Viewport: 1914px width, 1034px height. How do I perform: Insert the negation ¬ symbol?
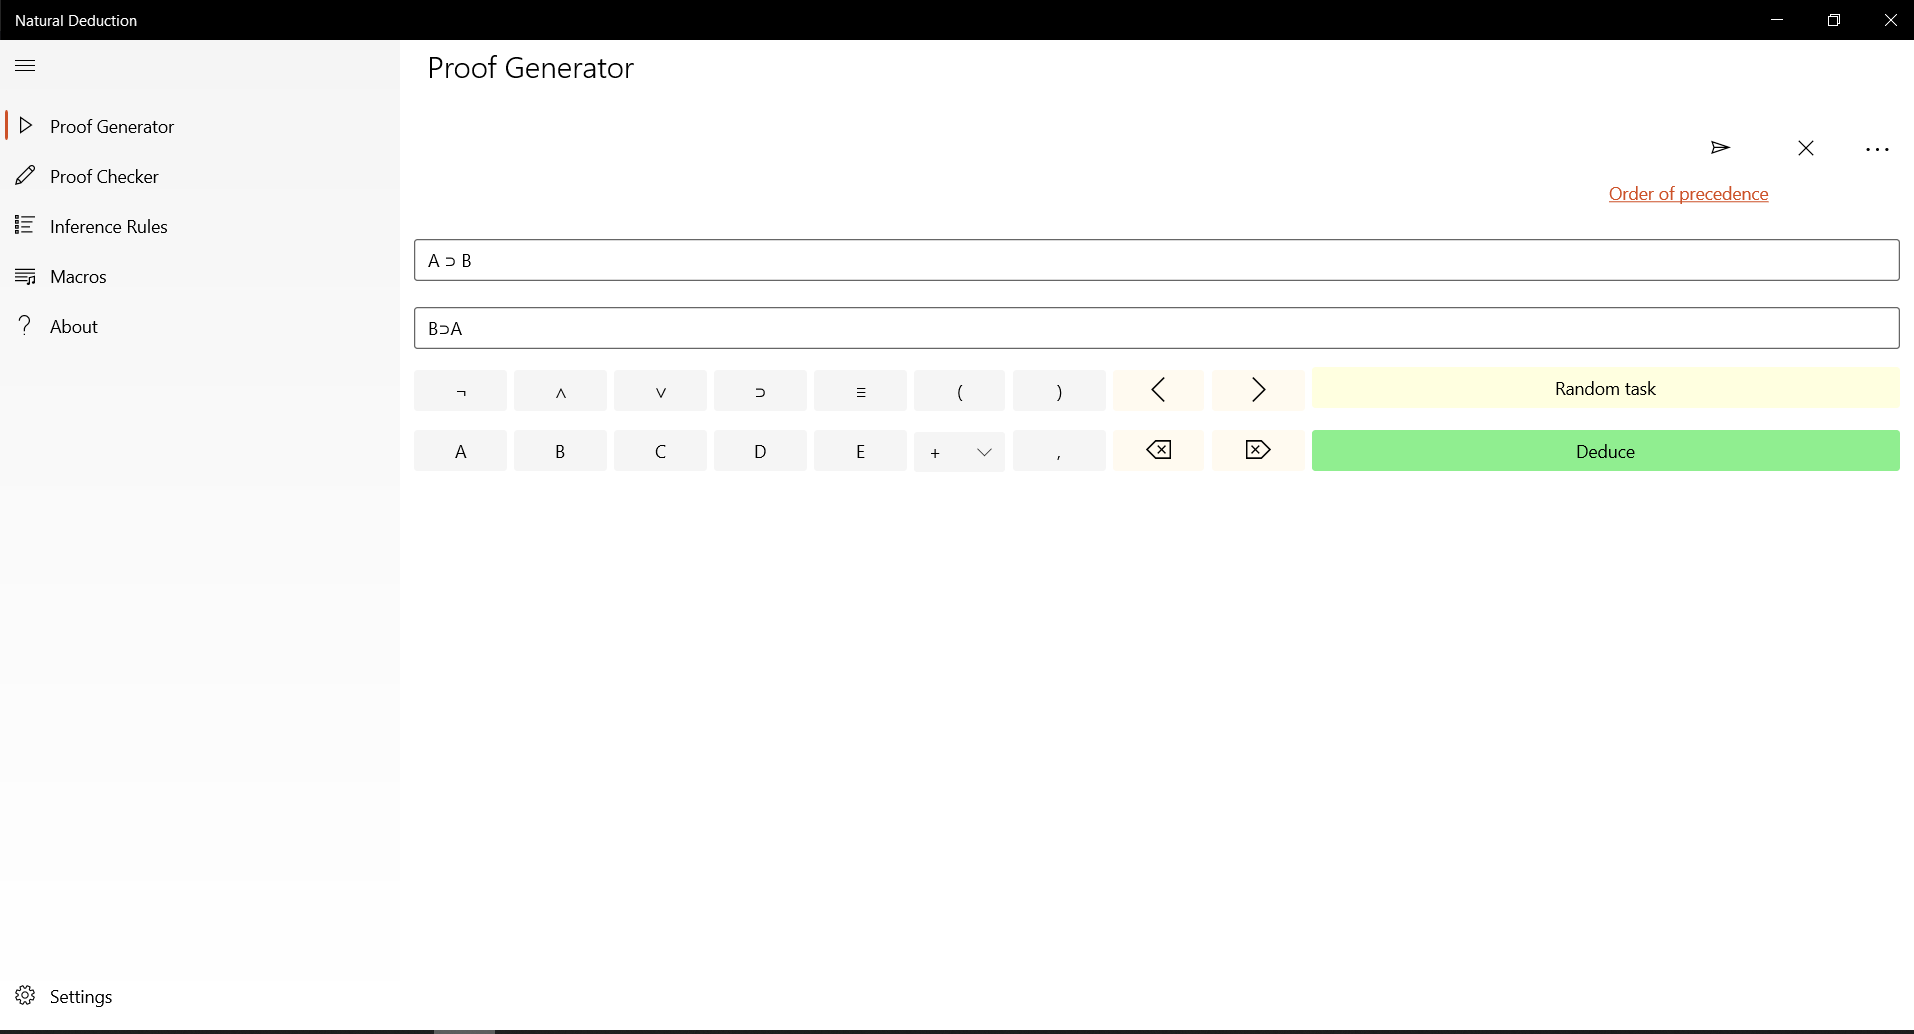[x=460, y=391]
